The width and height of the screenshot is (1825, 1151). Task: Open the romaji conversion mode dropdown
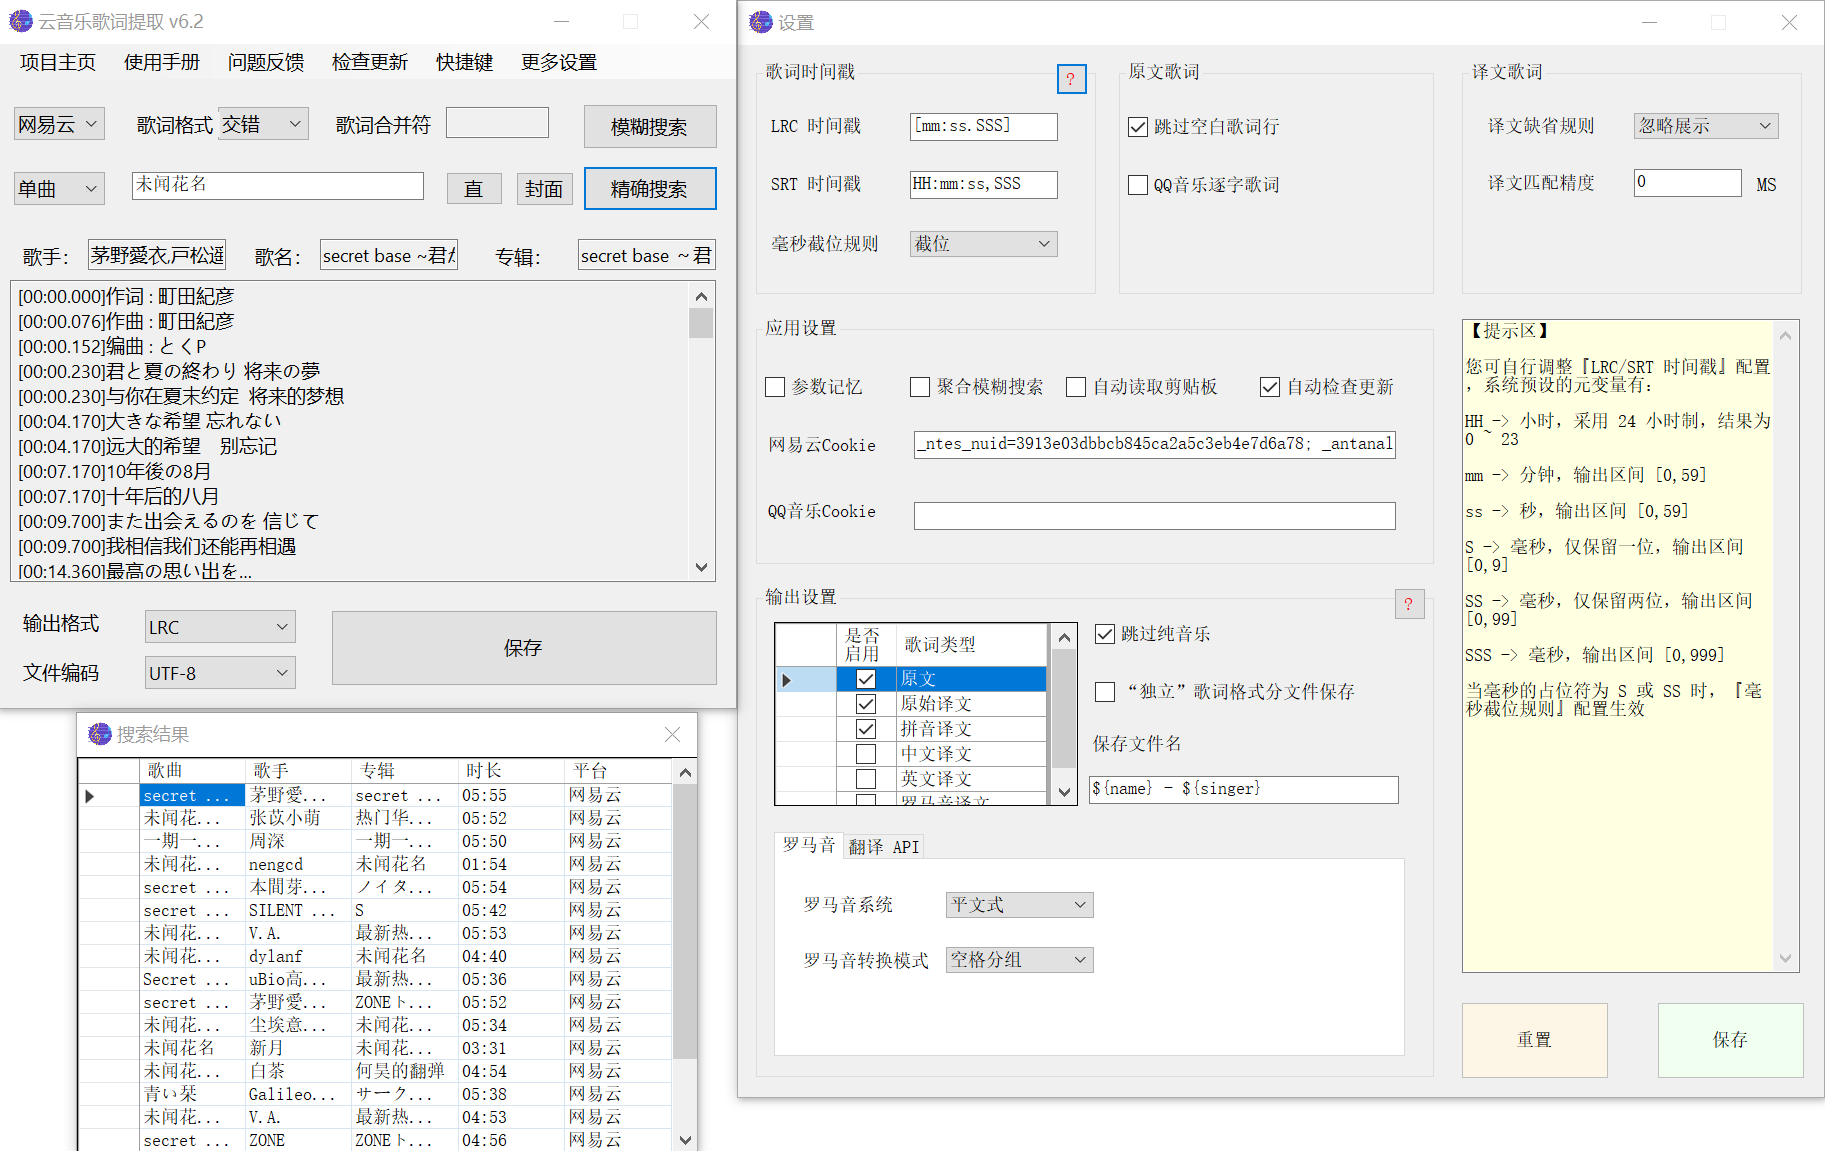(x=1020, y=960)
